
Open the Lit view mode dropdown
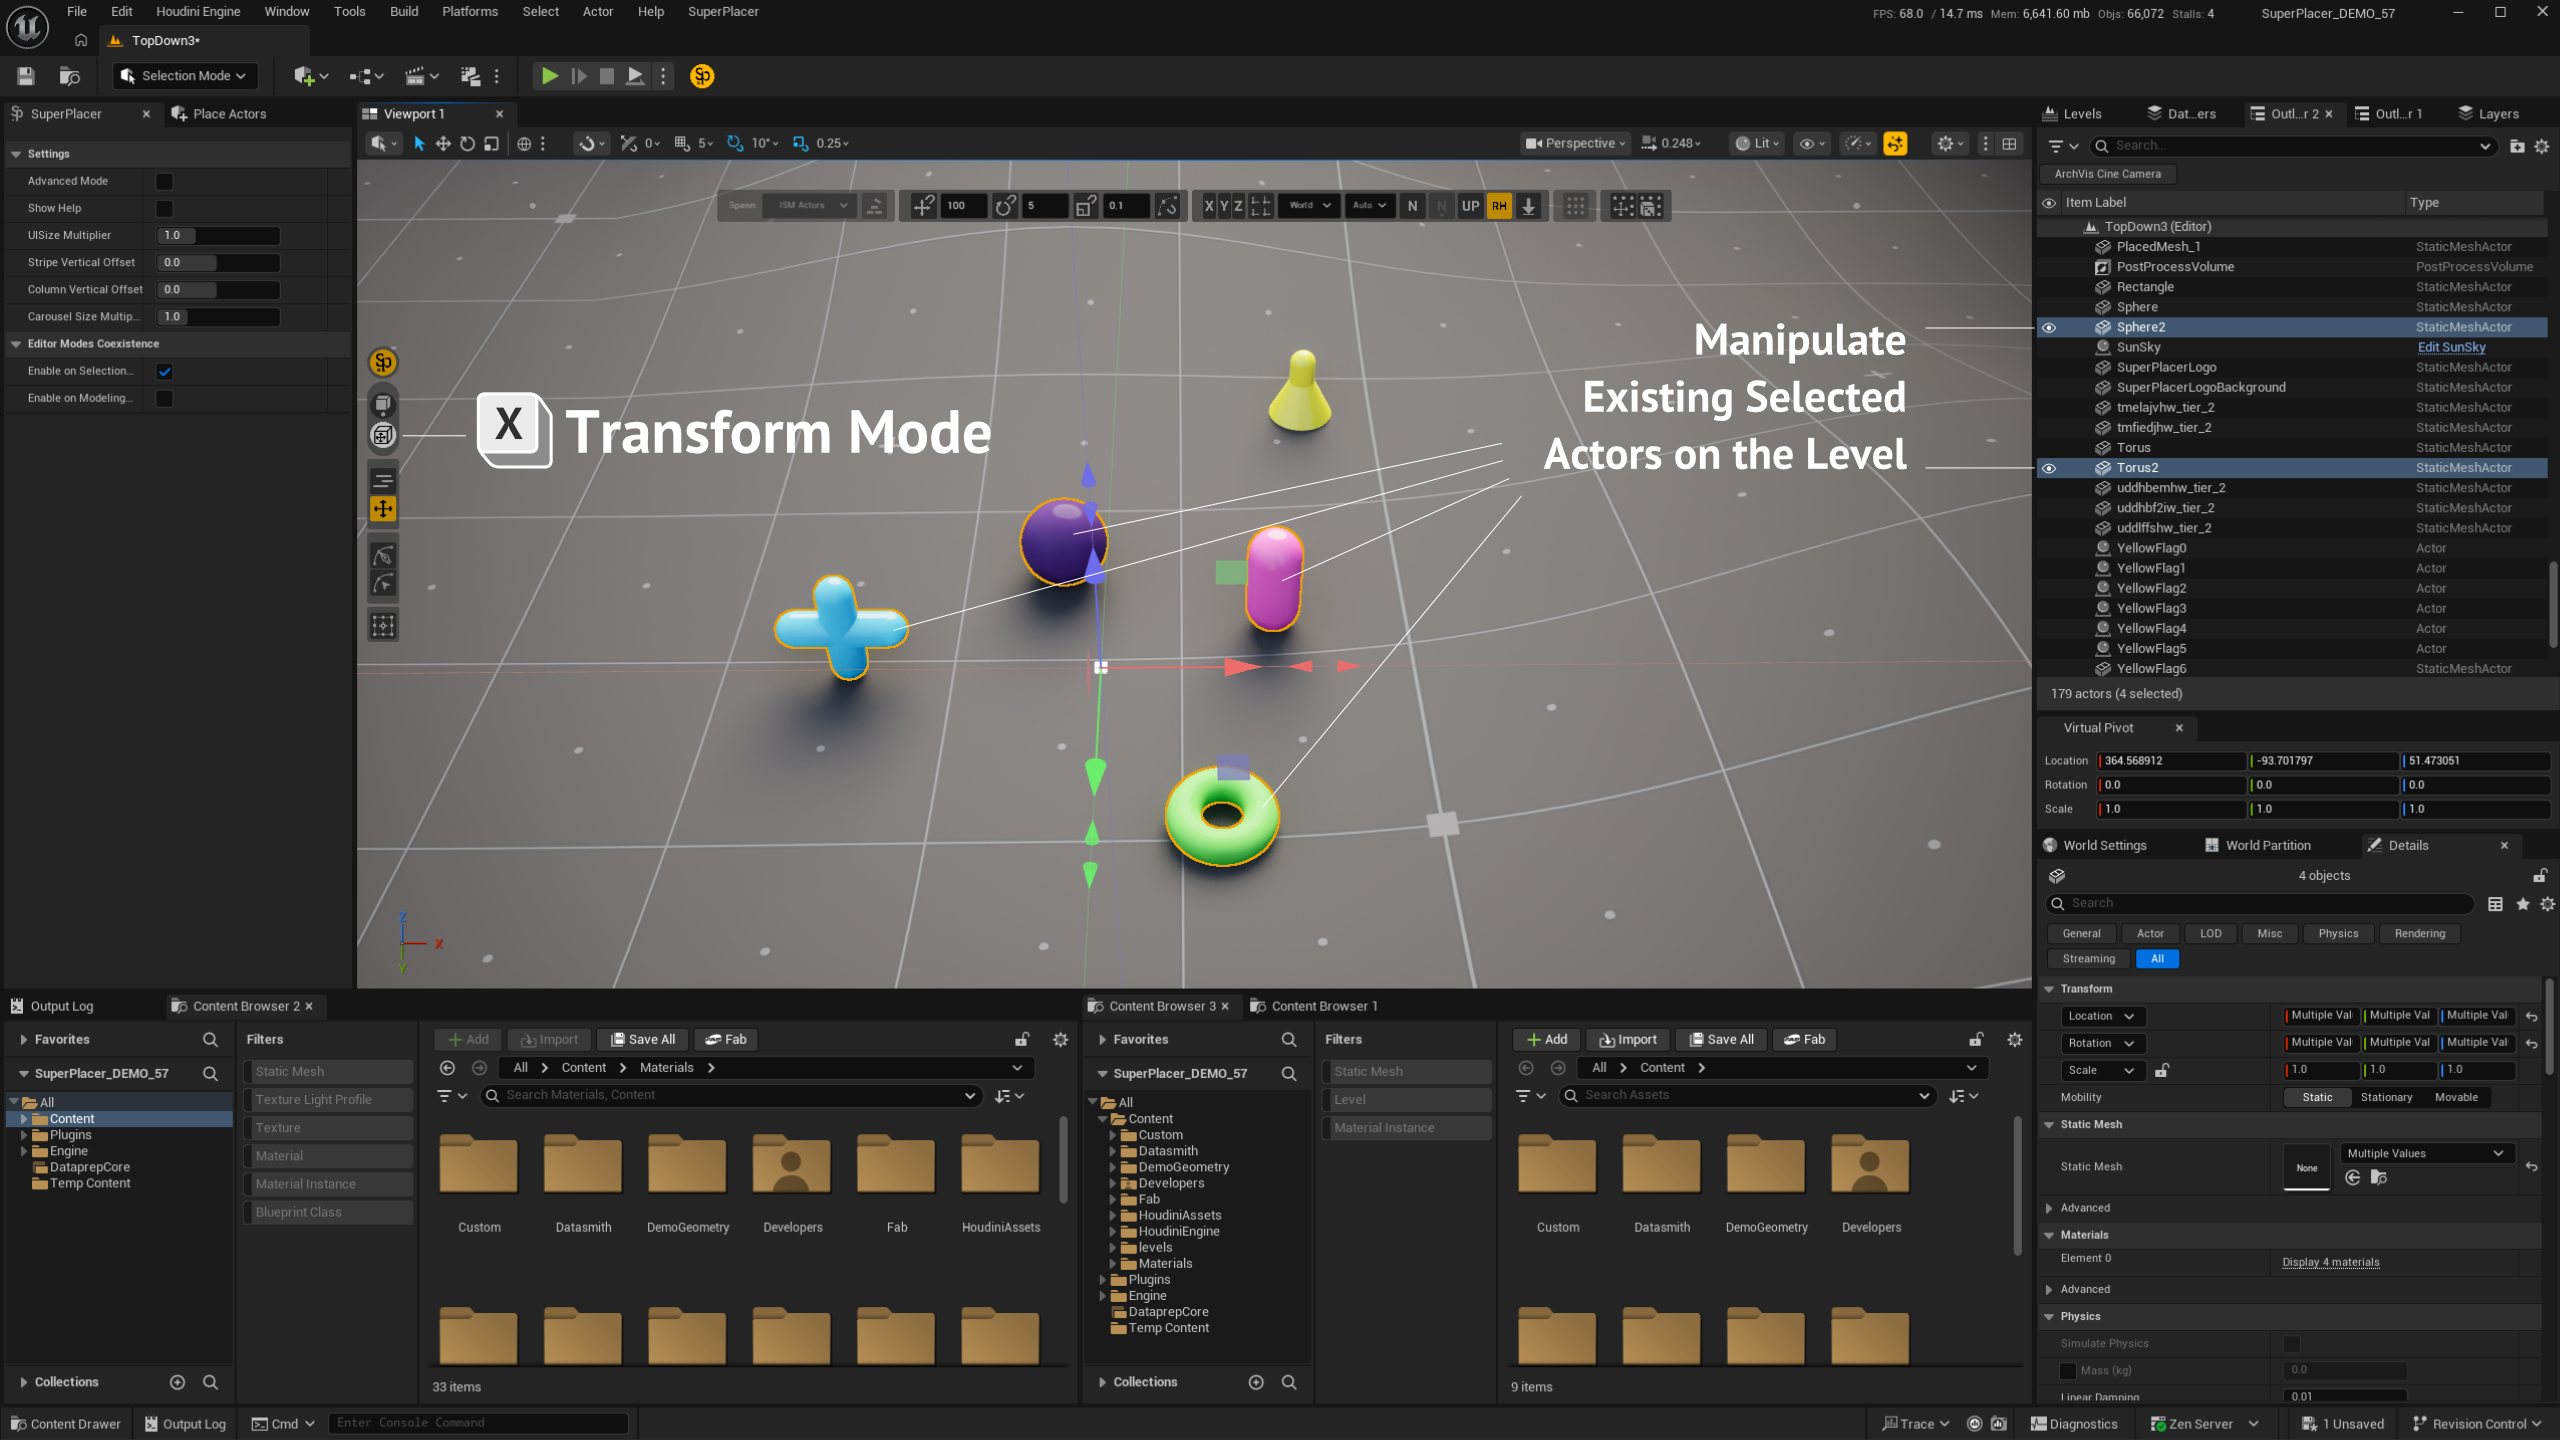point(1756,144)
